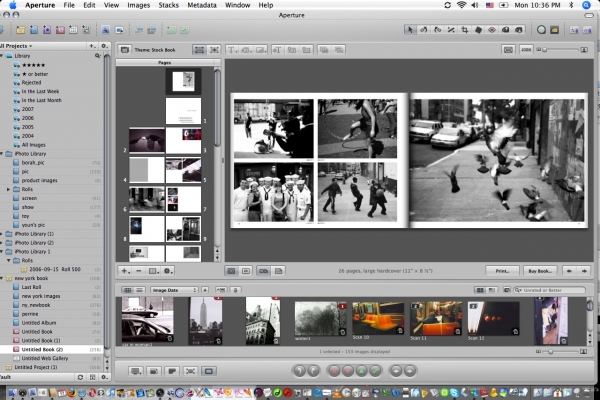
Task: Click the remove page minus button
Action: (138, 271)
